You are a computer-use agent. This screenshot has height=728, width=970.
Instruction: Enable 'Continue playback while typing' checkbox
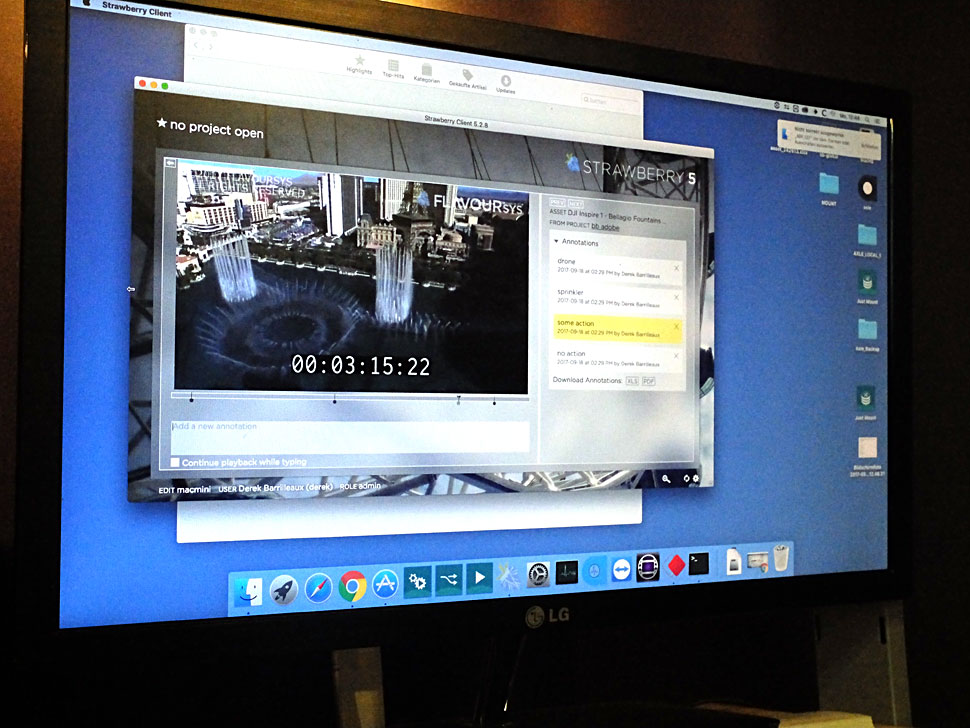coord(175,462)
